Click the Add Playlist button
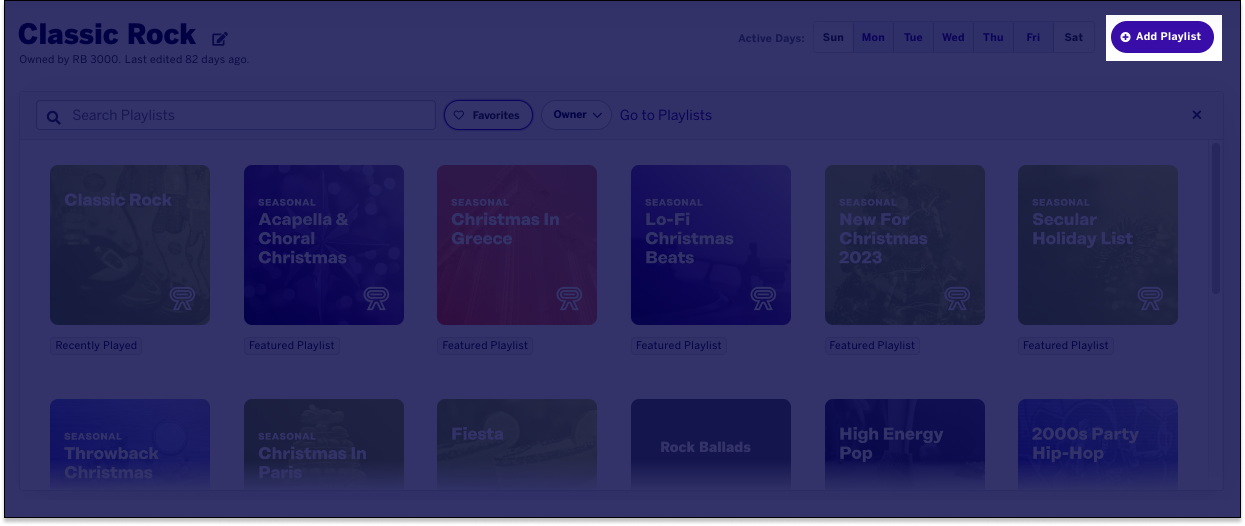The width and height of the screenshot is (1245, 526). coord(1162,37)
